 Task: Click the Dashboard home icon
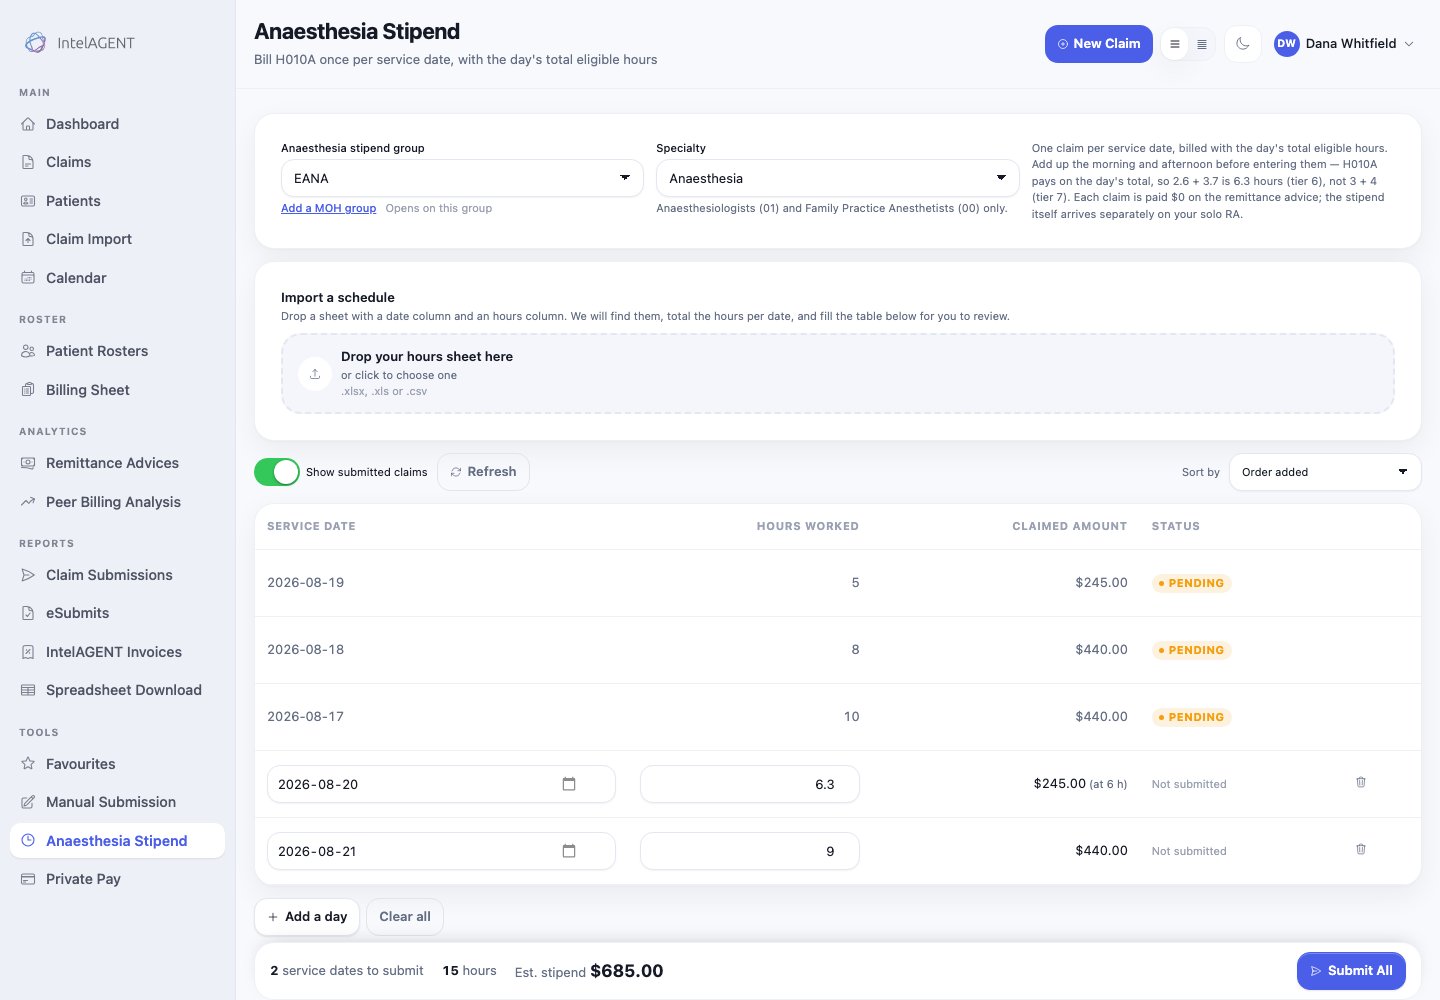[x=28, y=124]
